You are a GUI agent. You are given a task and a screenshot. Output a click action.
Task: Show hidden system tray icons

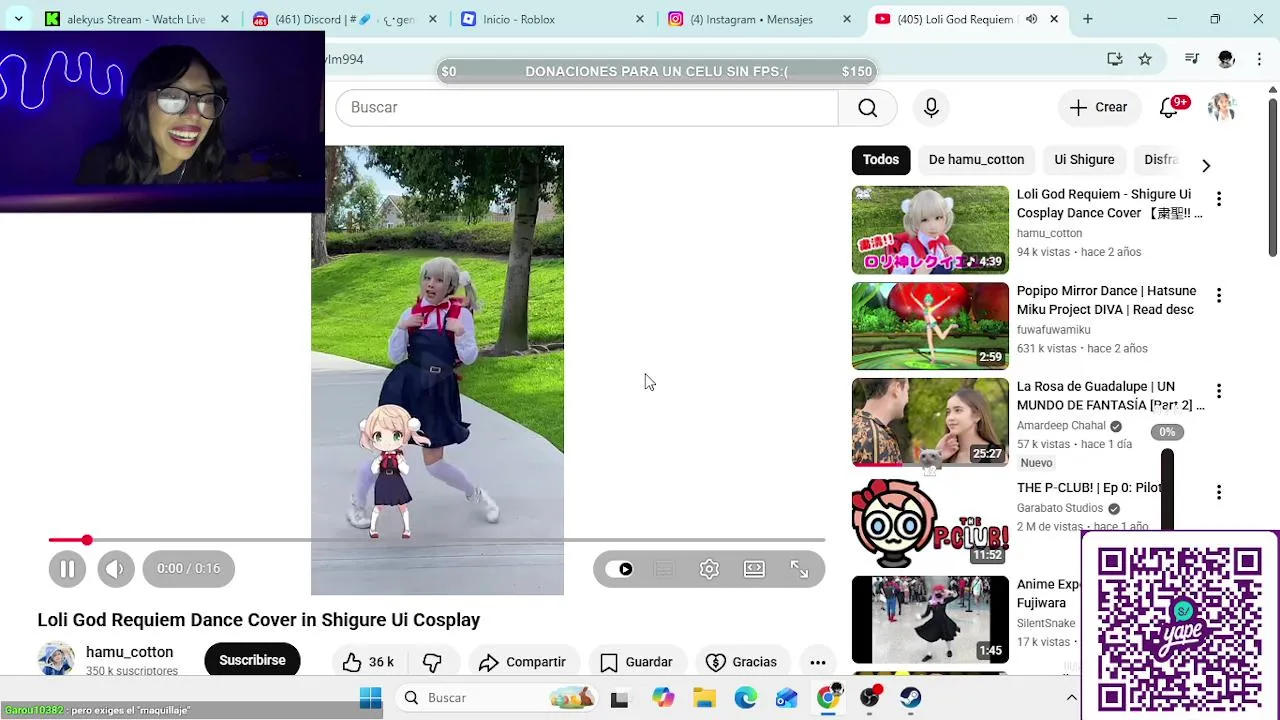click(x=1071, y=698)
